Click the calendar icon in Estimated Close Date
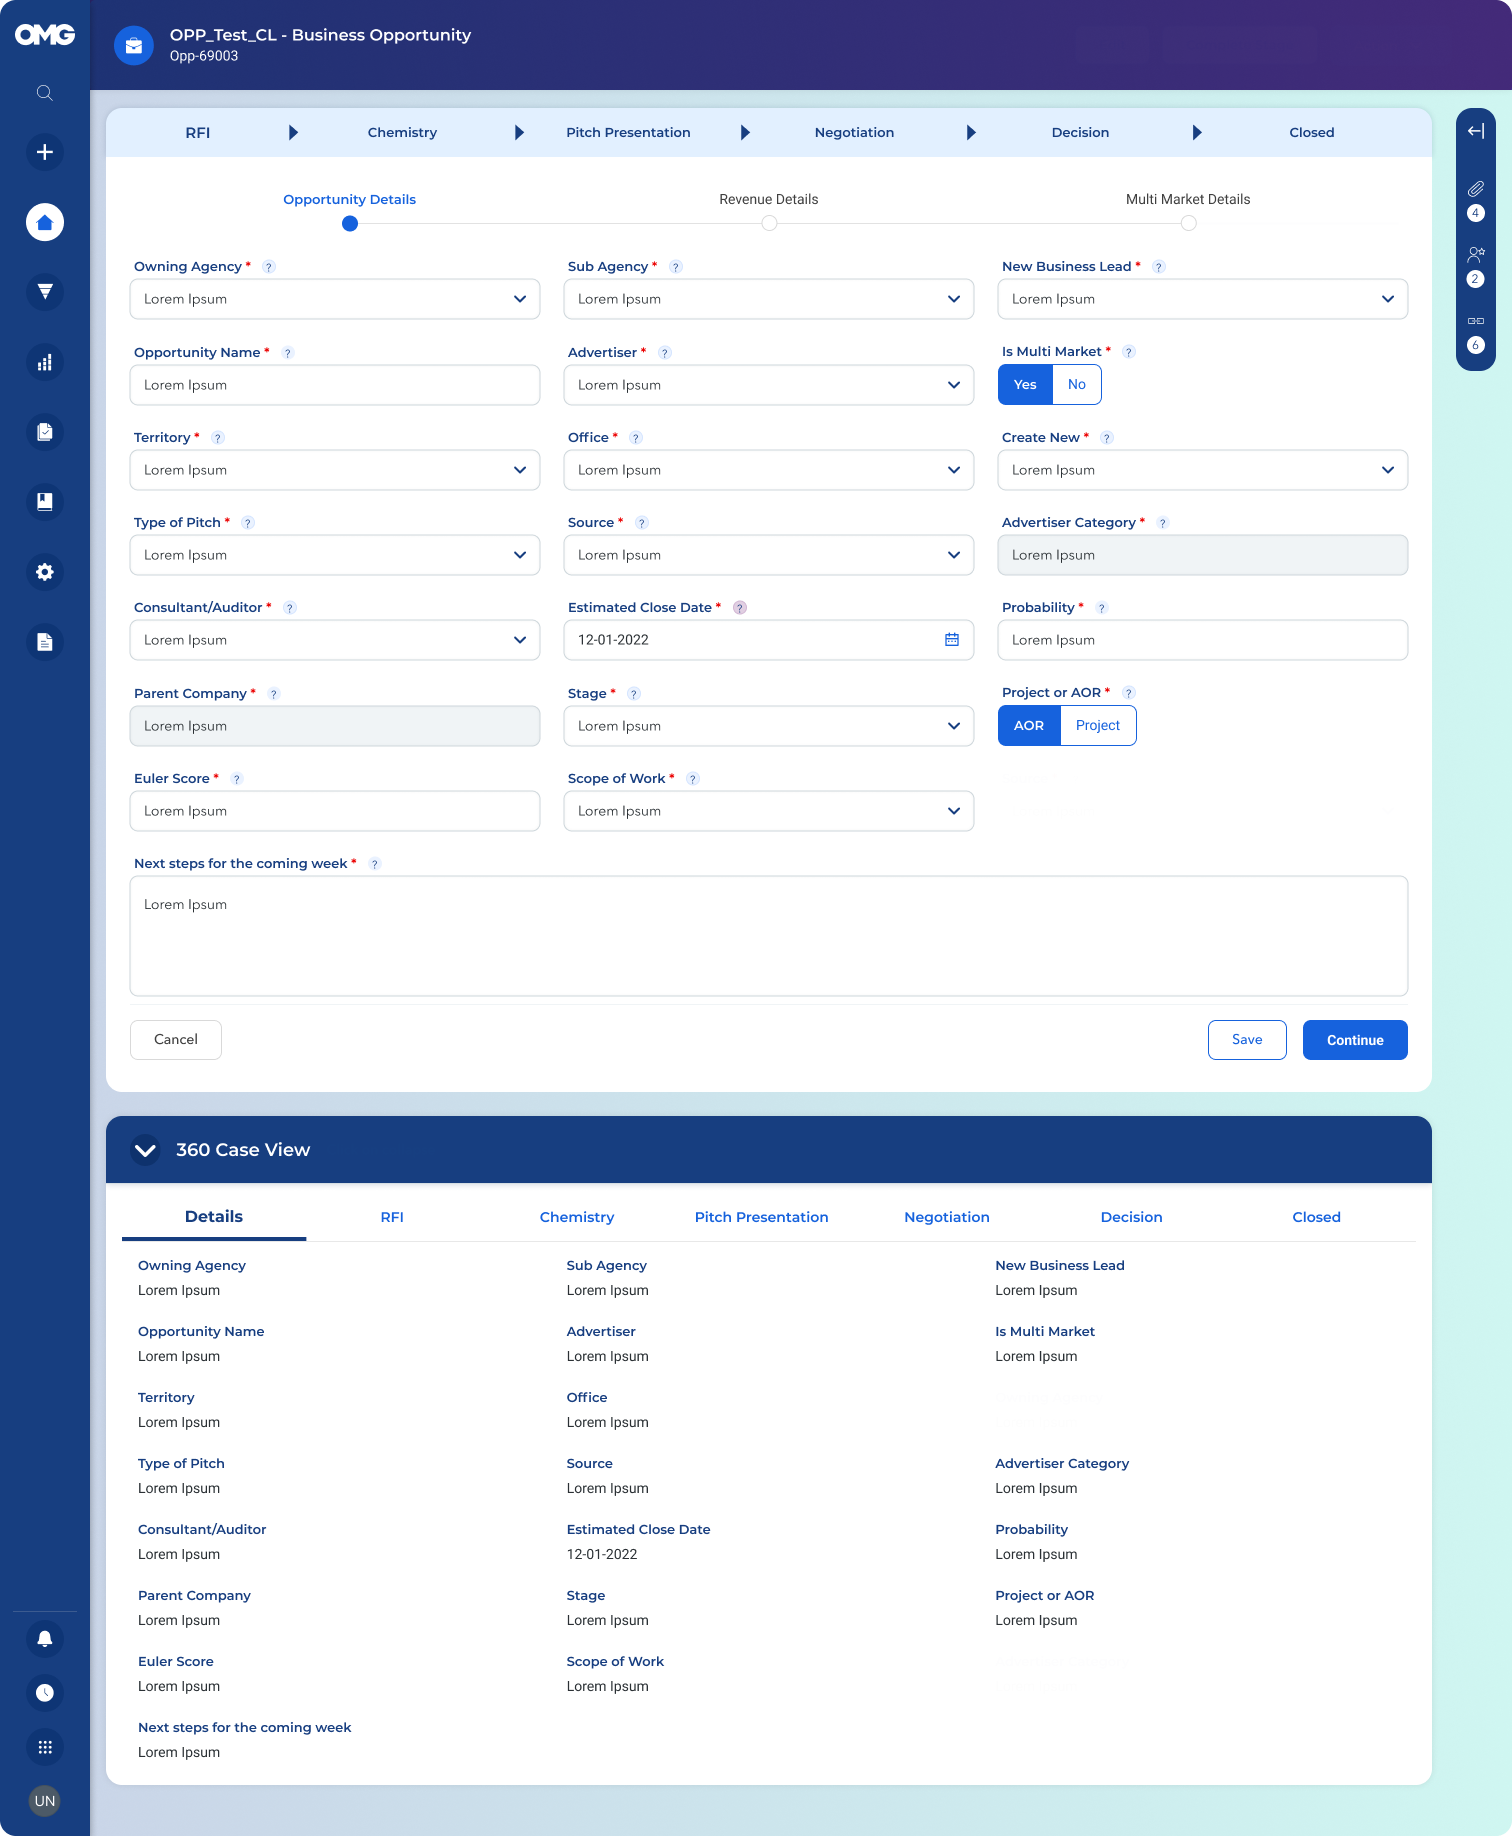This screenshot has width=1512, height=1836. (951, 640)
